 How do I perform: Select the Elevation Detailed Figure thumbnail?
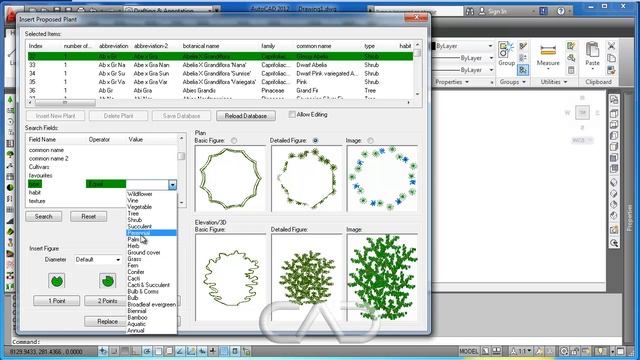(x=307, y=277)
